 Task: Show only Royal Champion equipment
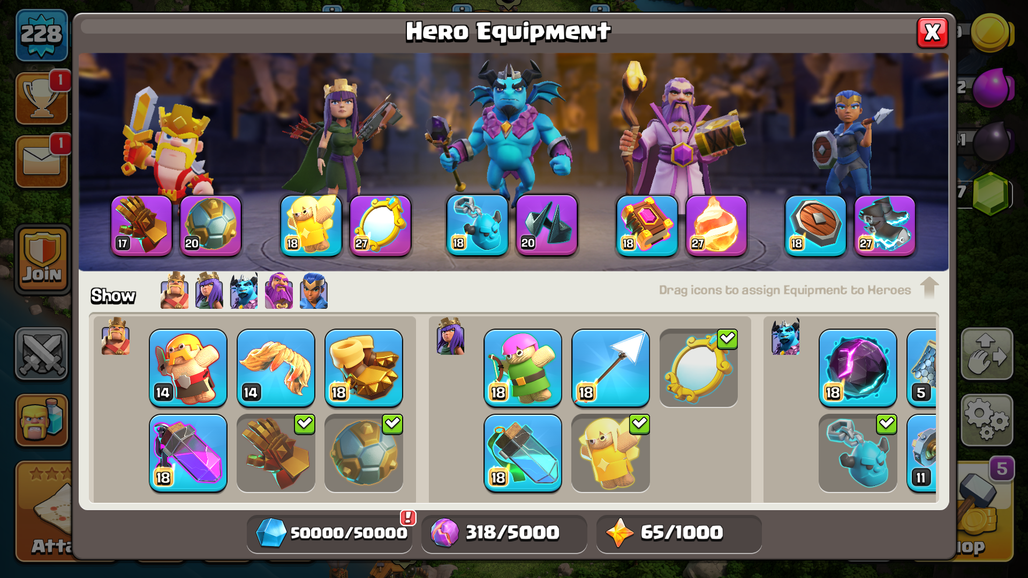pos(313,291)
